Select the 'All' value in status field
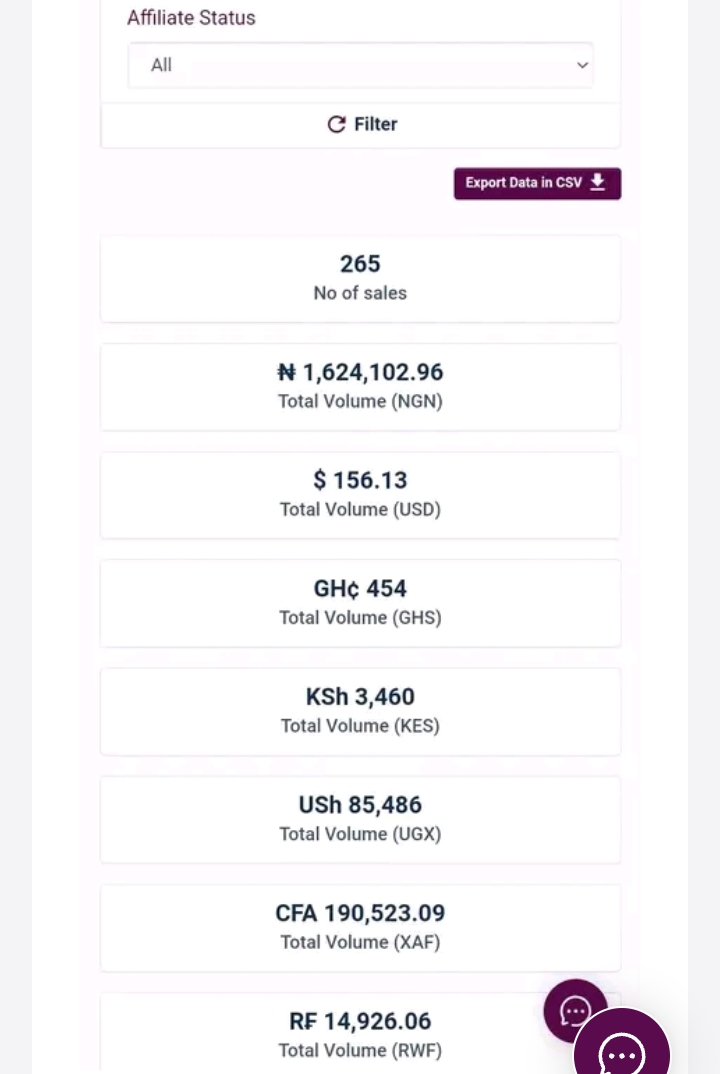Image resolution: width=720 pixels, height=1074 pixels. 161,65
